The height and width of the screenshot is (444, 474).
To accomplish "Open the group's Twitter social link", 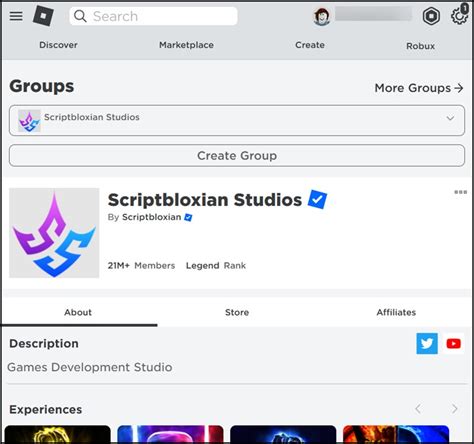I will [427, 343].
